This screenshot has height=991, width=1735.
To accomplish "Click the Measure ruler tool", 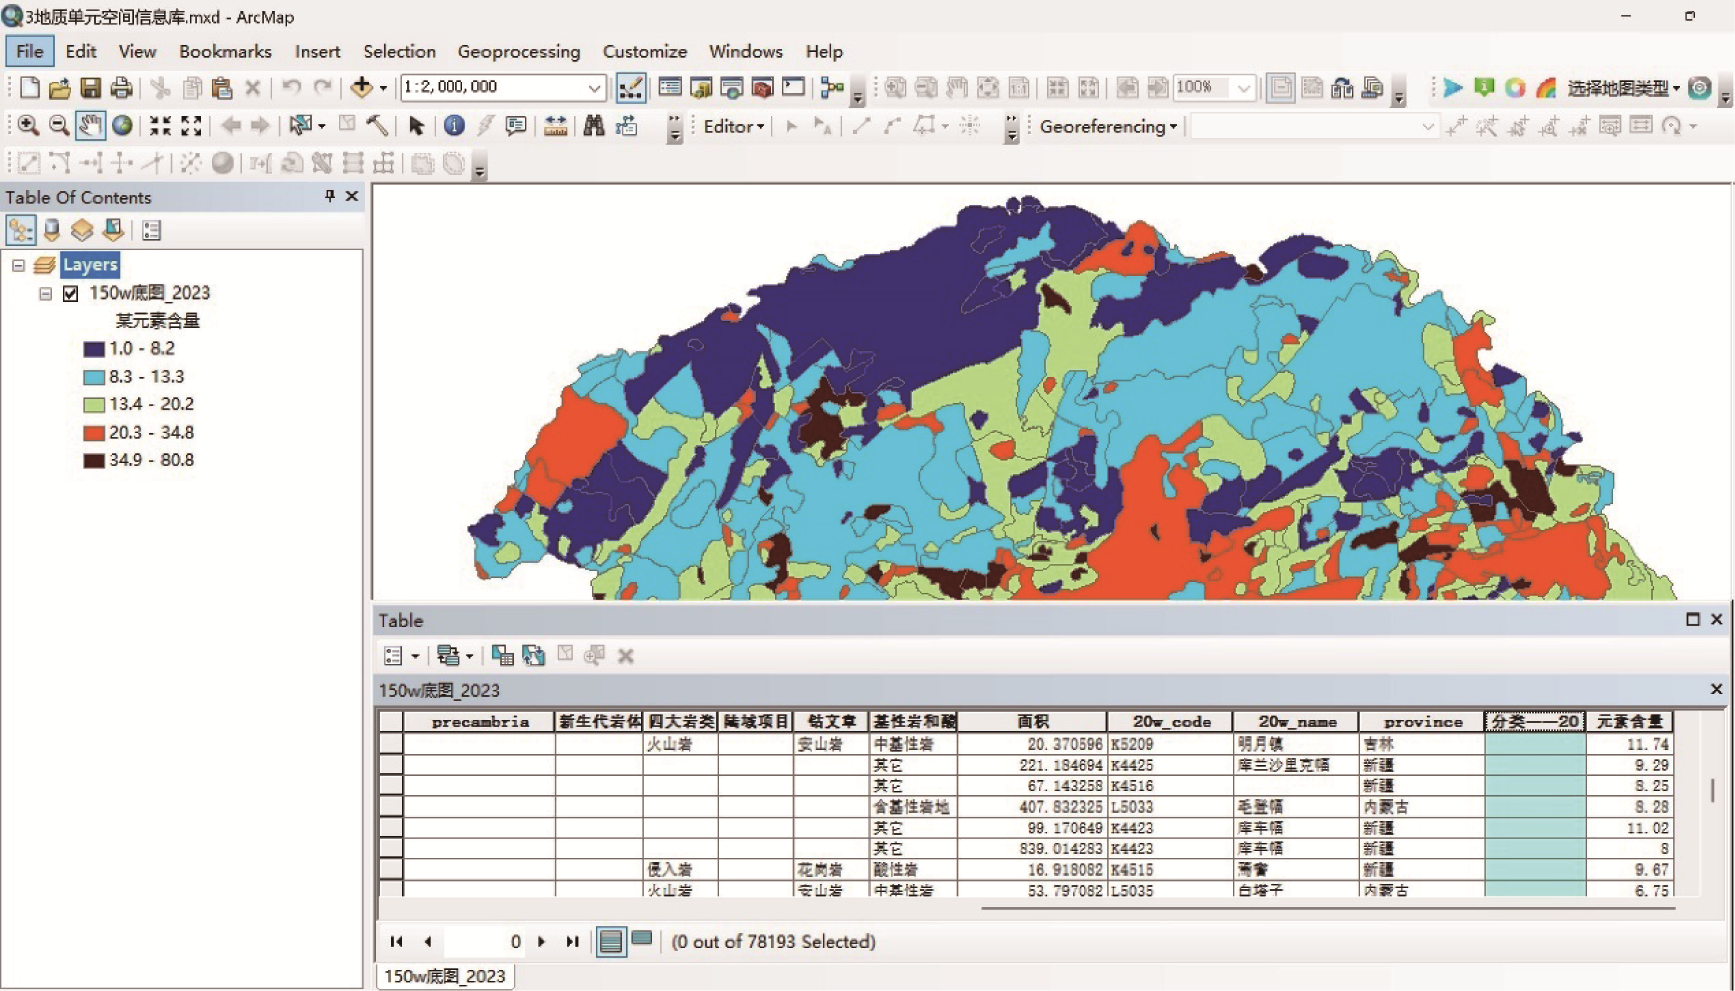I will coord(556,125).
